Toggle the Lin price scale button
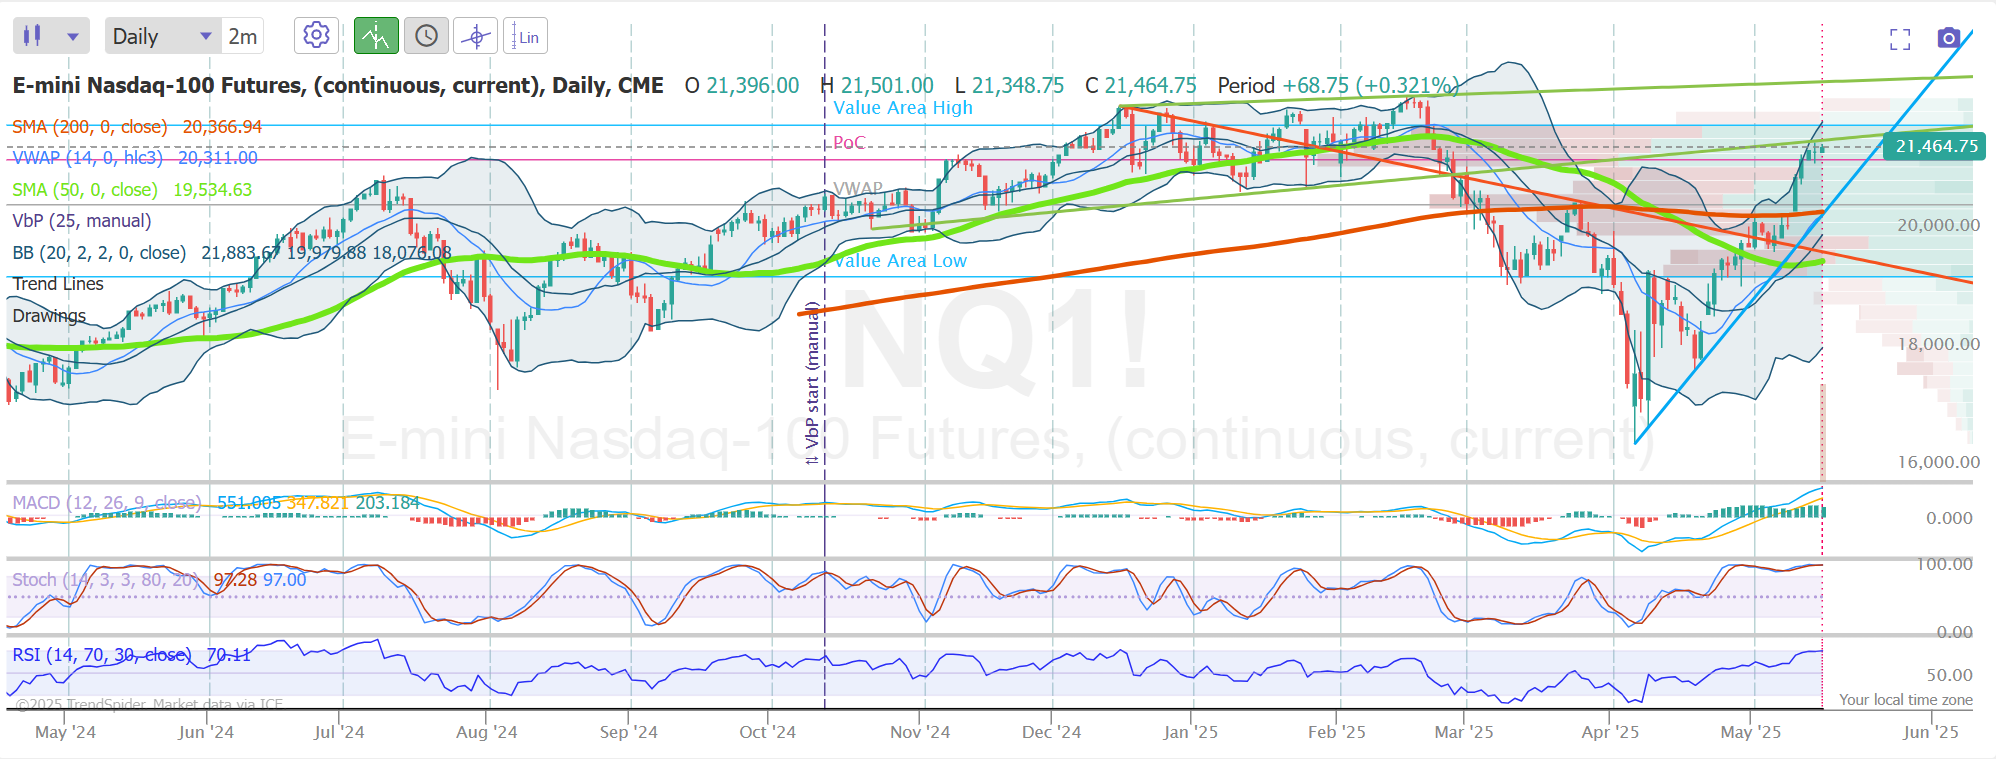This screenshot has height=759, width=1996. 526,36
